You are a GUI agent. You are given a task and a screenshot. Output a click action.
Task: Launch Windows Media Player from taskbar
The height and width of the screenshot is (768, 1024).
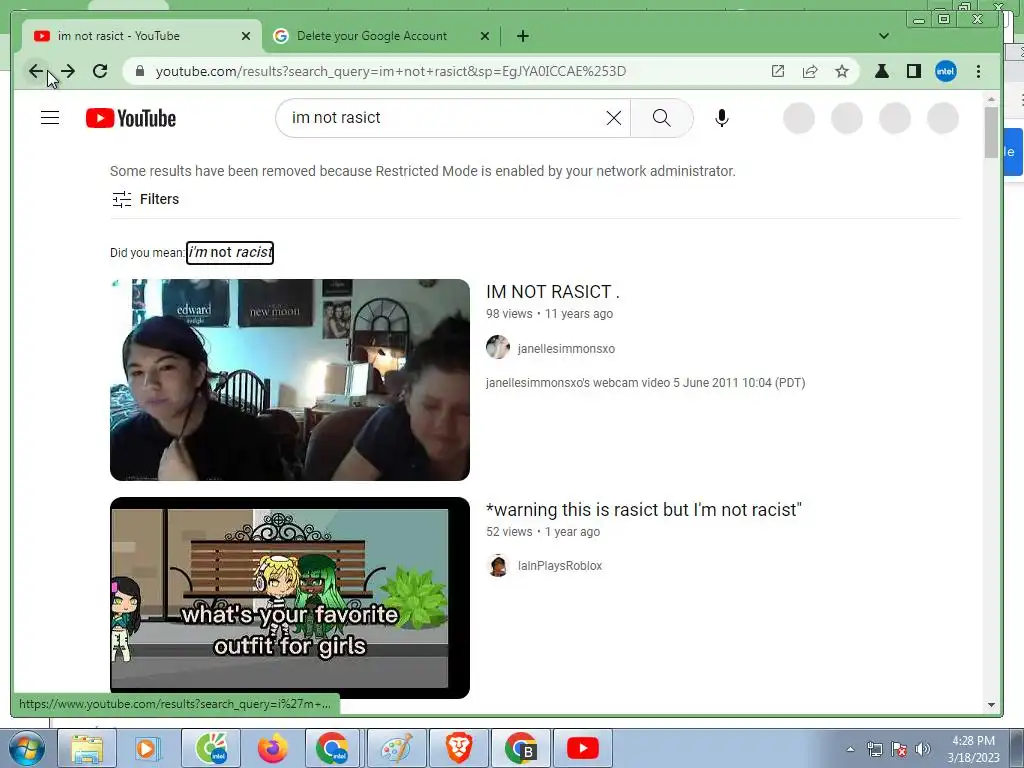[x=148, y=748]
